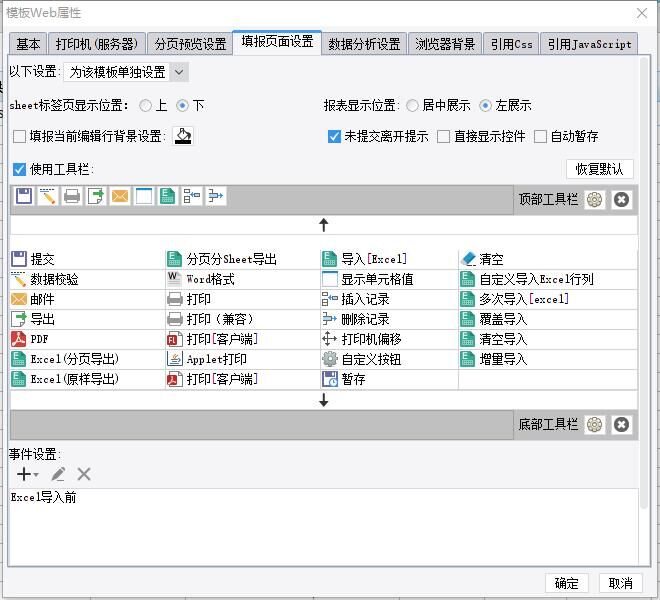660x600 pixels.
Task: Clear bottom toolbar with its X icon
Action: 621,424
